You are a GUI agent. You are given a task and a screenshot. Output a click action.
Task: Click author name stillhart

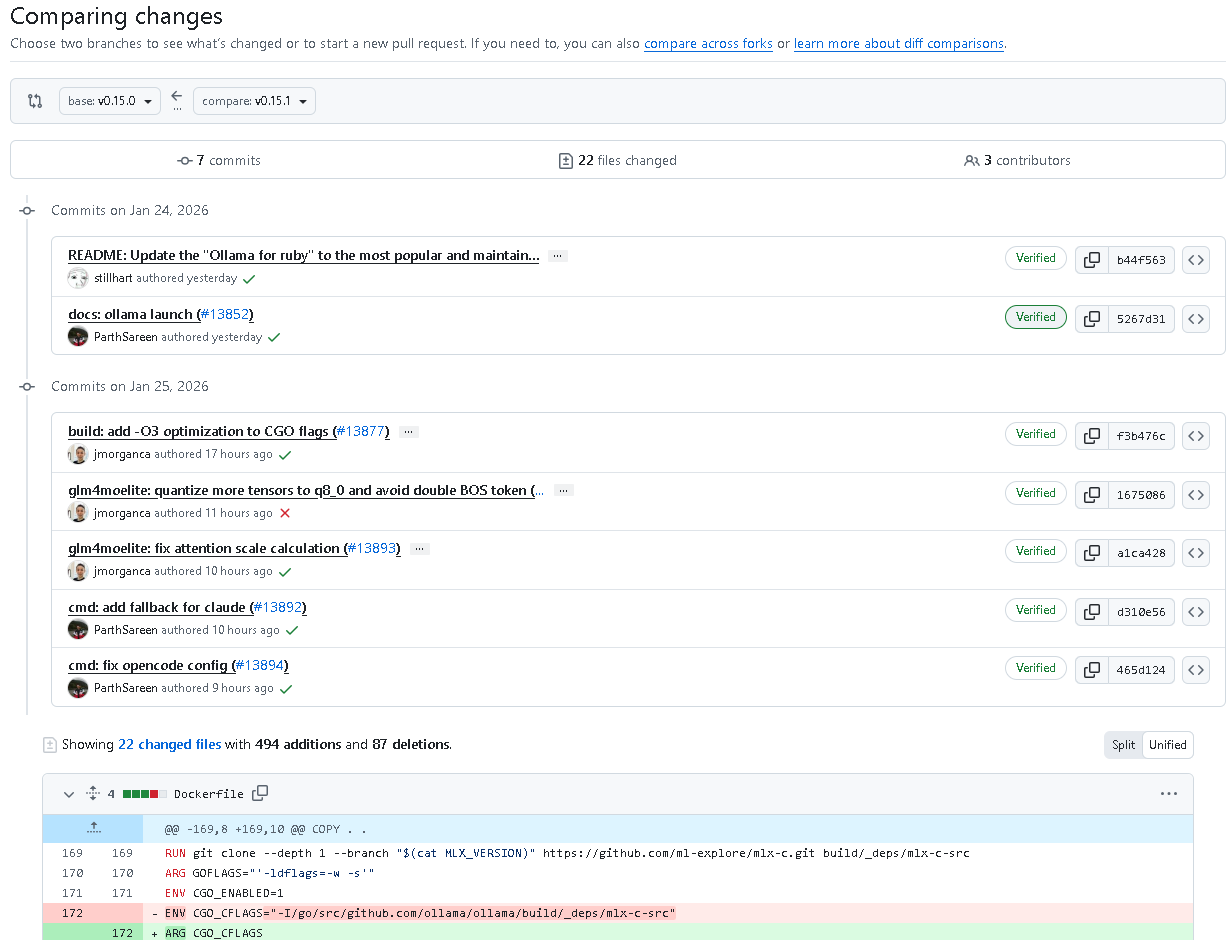pos(114,279)
